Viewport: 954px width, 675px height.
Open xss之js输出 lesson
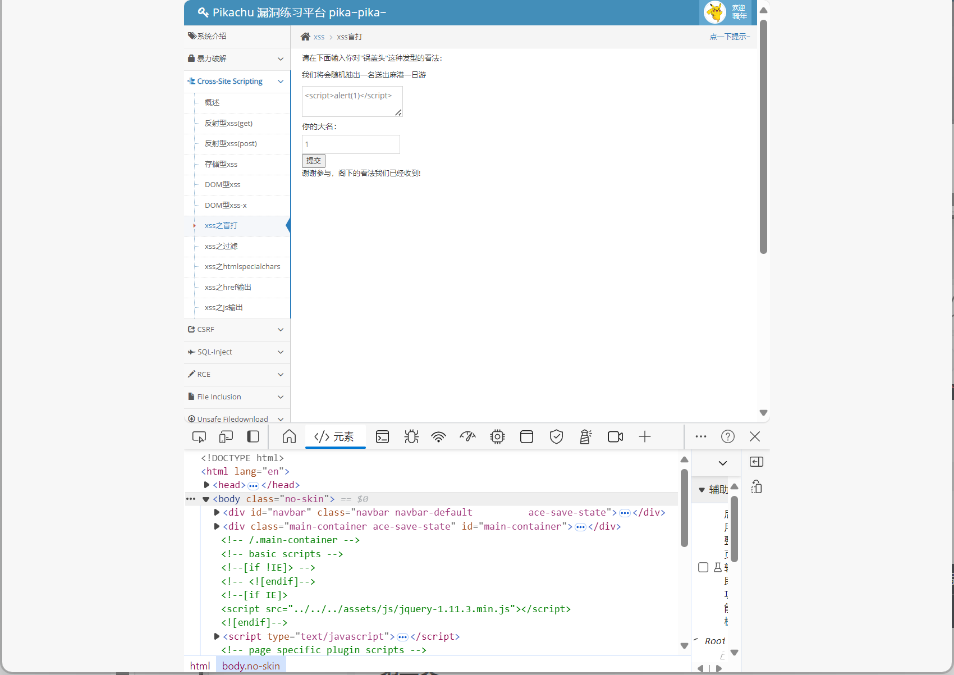click(223, 307)
